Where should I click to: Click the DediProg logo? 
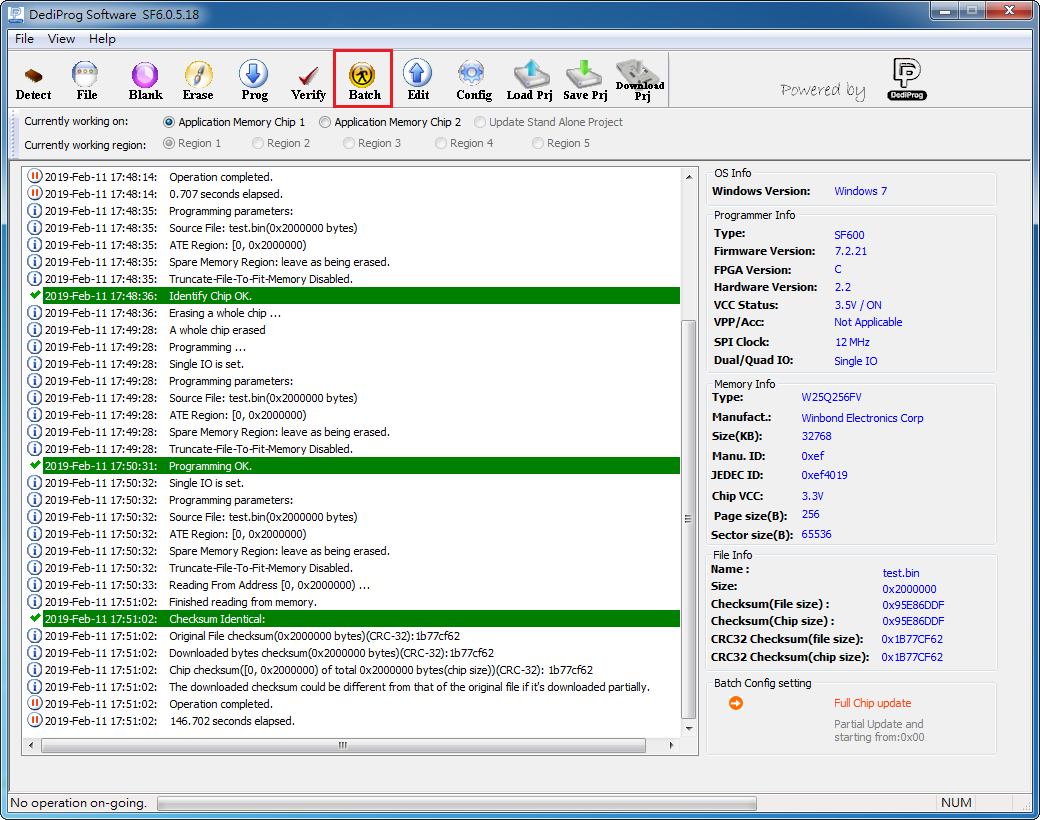coord(906,79)
